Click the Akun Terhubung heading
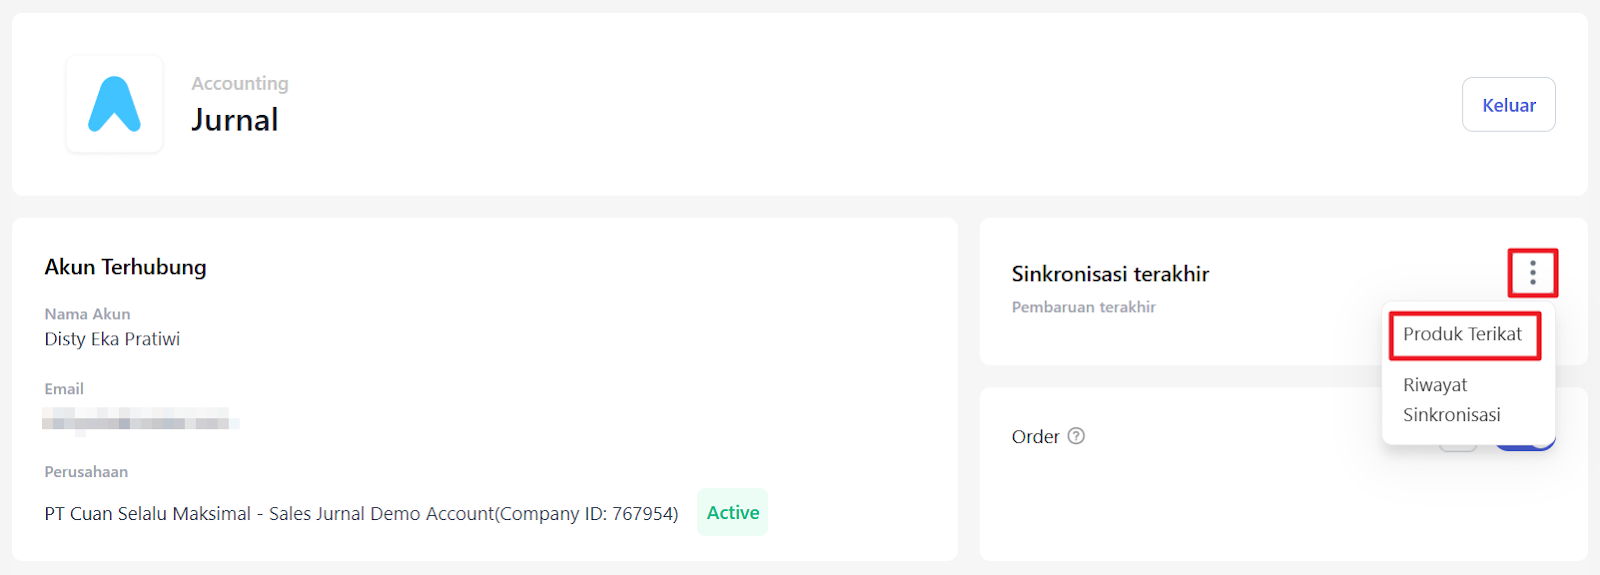This screenshot has height=575, width=1600. tap(125, 267)
